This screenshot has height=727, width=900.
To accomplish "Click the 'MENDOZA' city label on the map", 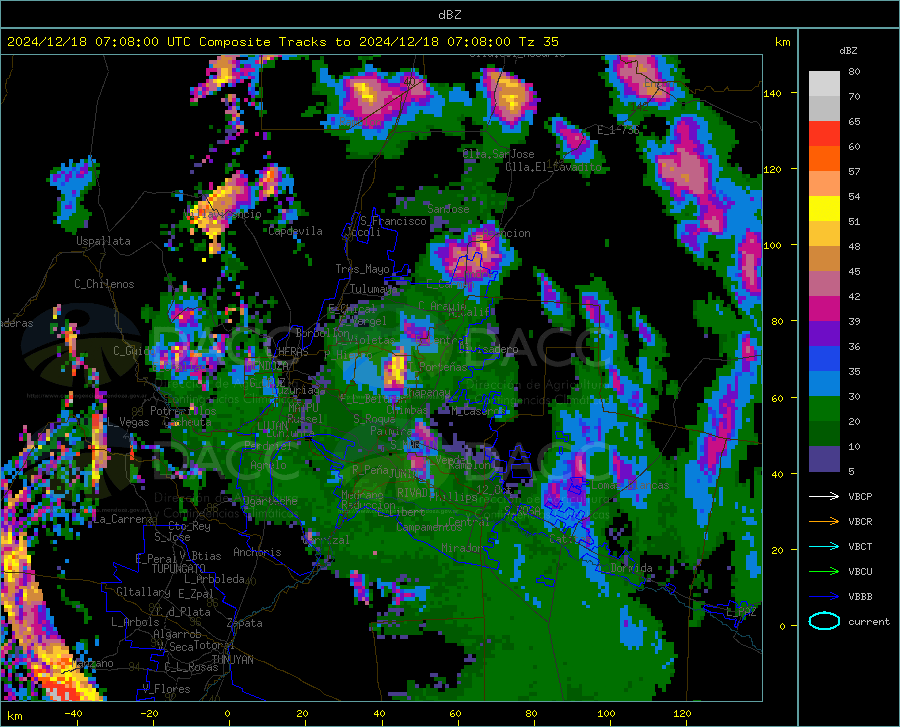I will (267, 366).
